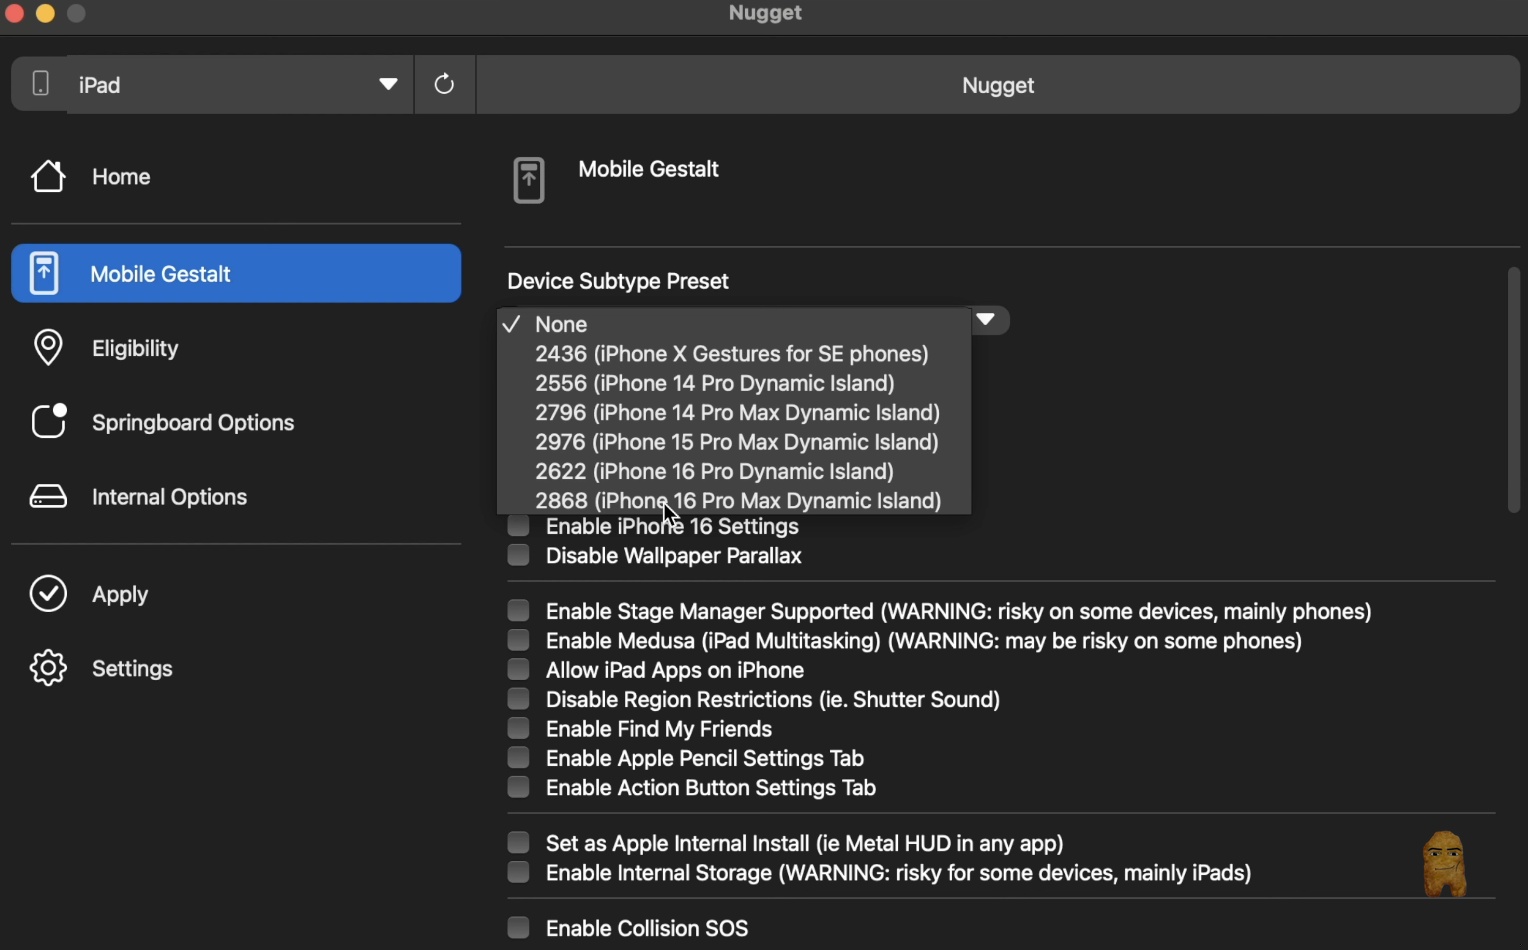Go to Internal Options page
The height and width of the screenshot is (950, 1528).
click(236, 497)
